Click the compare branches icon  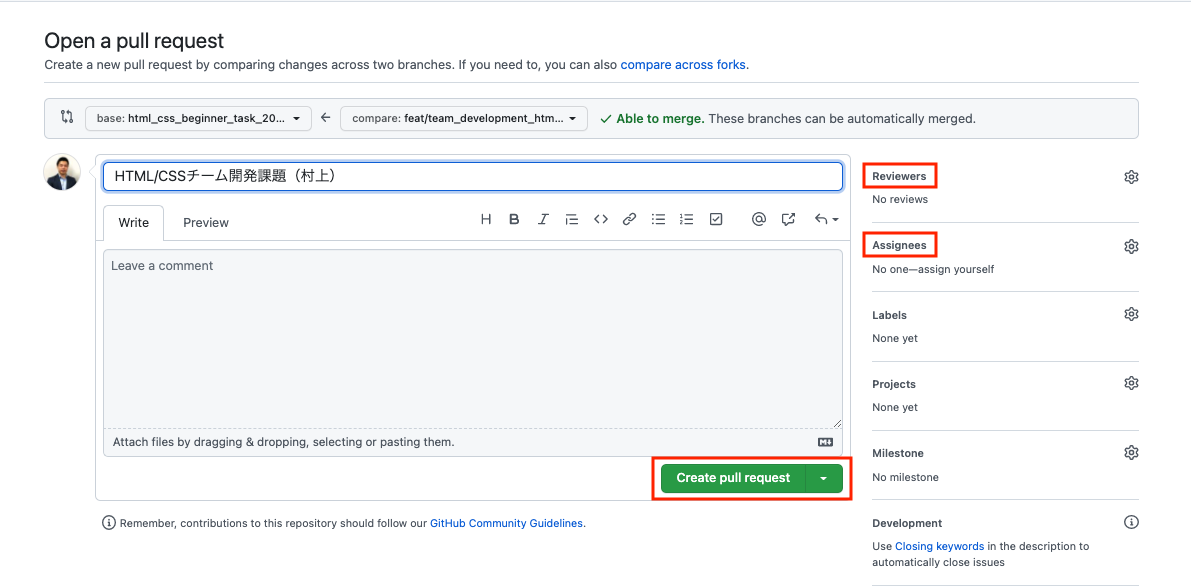[67, 118]
